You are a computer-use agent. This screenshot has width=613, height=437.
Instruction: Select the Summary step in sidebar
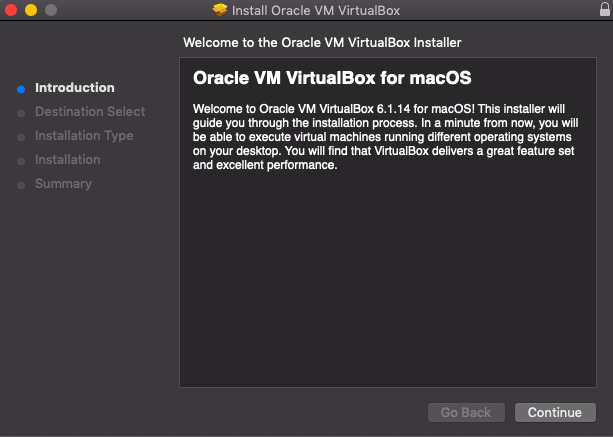[x=63, y=184]
